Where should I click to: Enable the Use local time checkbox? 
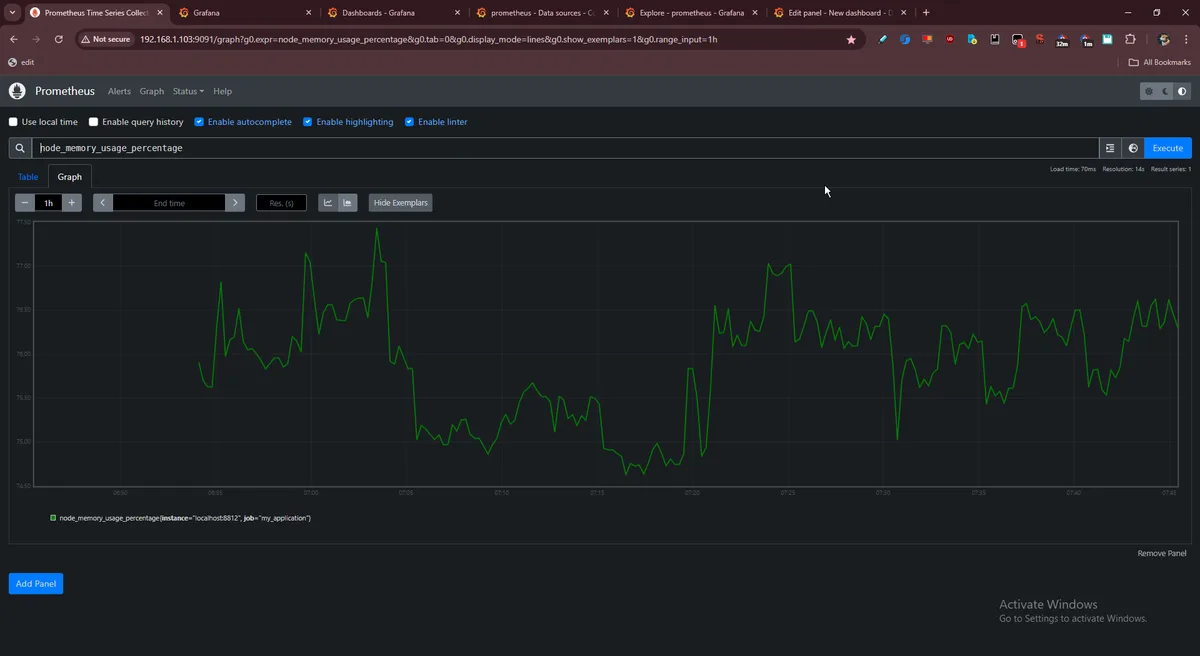(14, 122)
